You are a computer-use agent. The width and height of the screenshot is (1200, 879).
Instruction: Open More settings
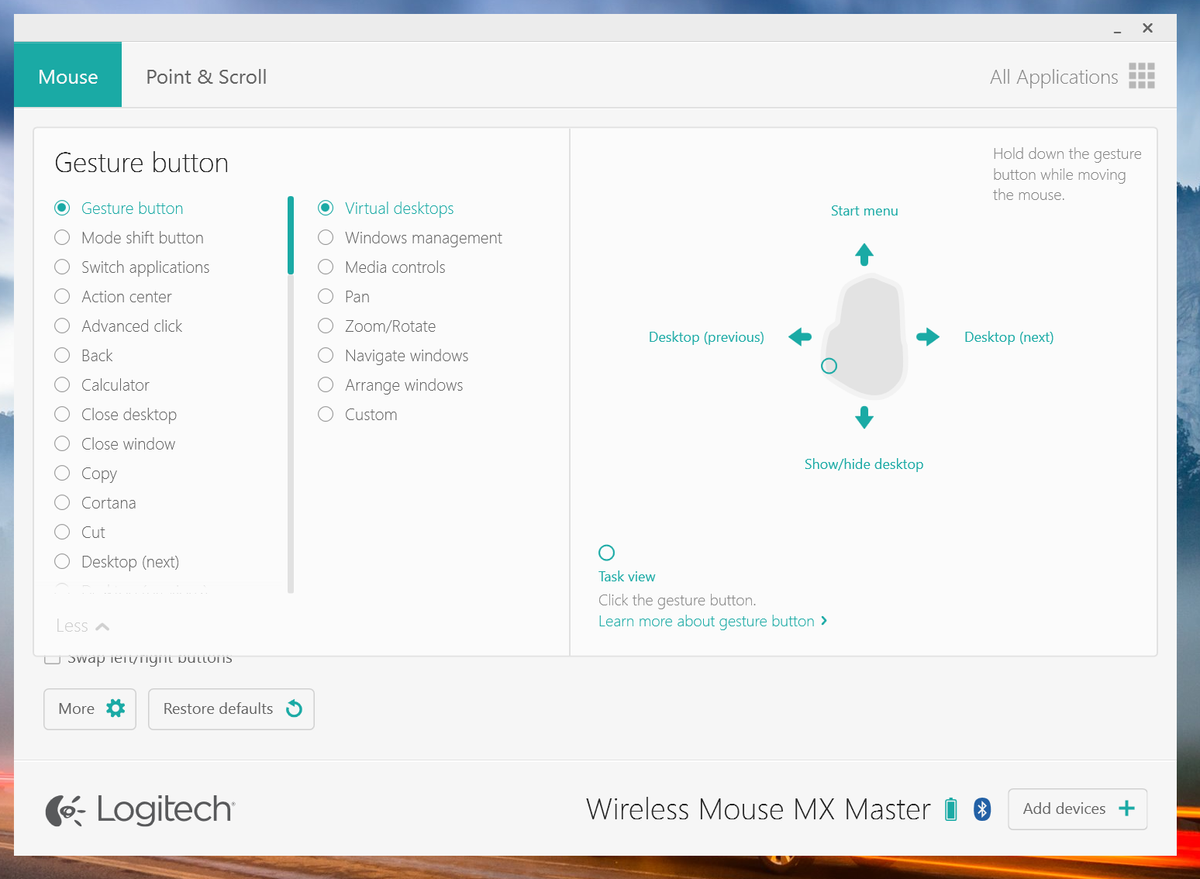[89, 709]
